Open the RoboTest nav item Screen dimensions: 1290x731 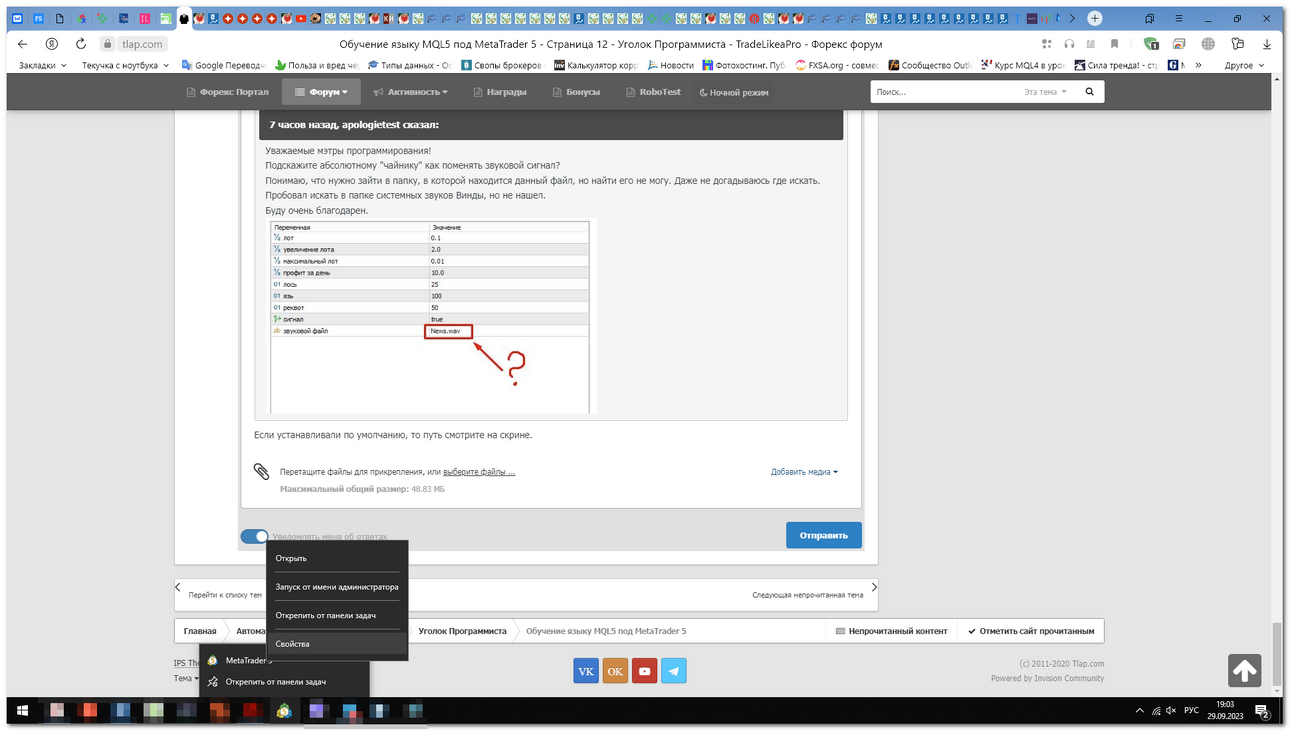(x=653, y=92)
